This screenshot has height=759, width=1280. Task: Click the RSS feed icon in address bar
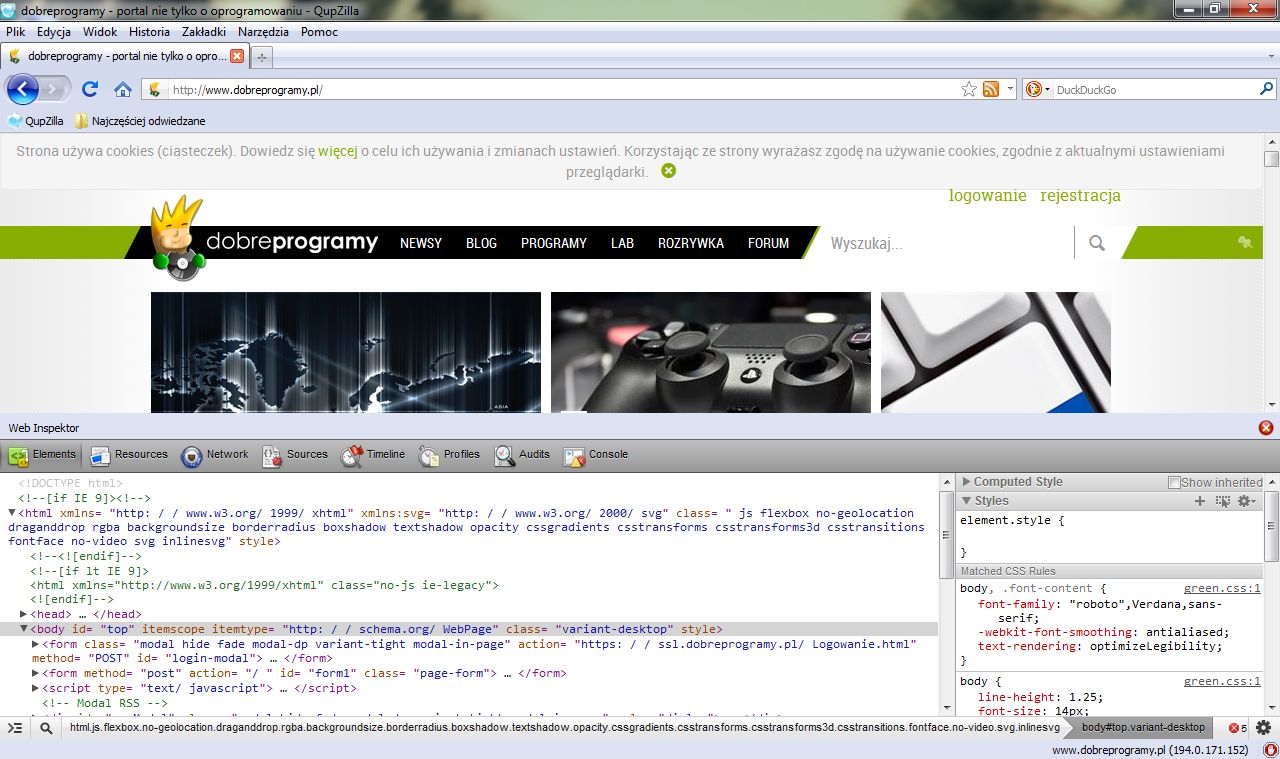click(x=991, y=90)
